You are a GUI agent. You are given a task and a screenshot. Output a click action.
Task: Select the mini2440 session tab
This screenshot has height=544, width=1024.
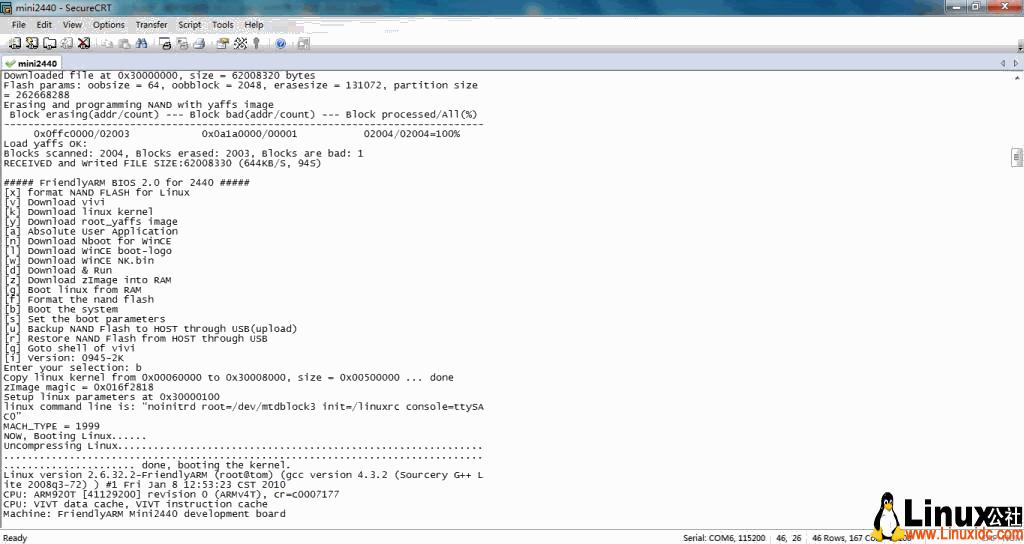(x=32, y=63)
